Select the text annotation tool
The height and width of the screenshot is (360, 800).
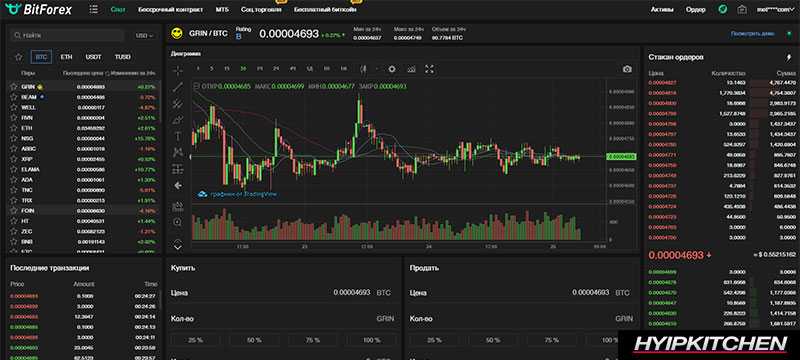pyautogui.click(x=178, y=136)
